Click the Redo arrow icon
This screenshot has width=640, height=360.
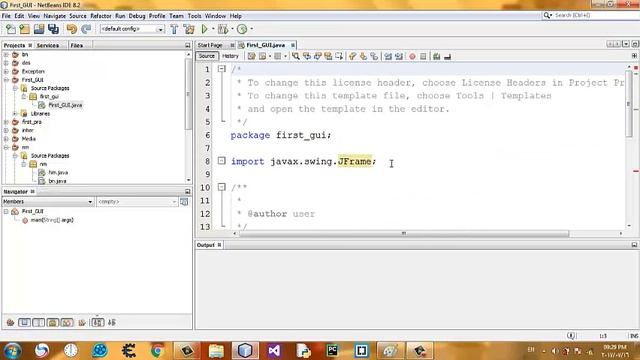click(86, 29)
